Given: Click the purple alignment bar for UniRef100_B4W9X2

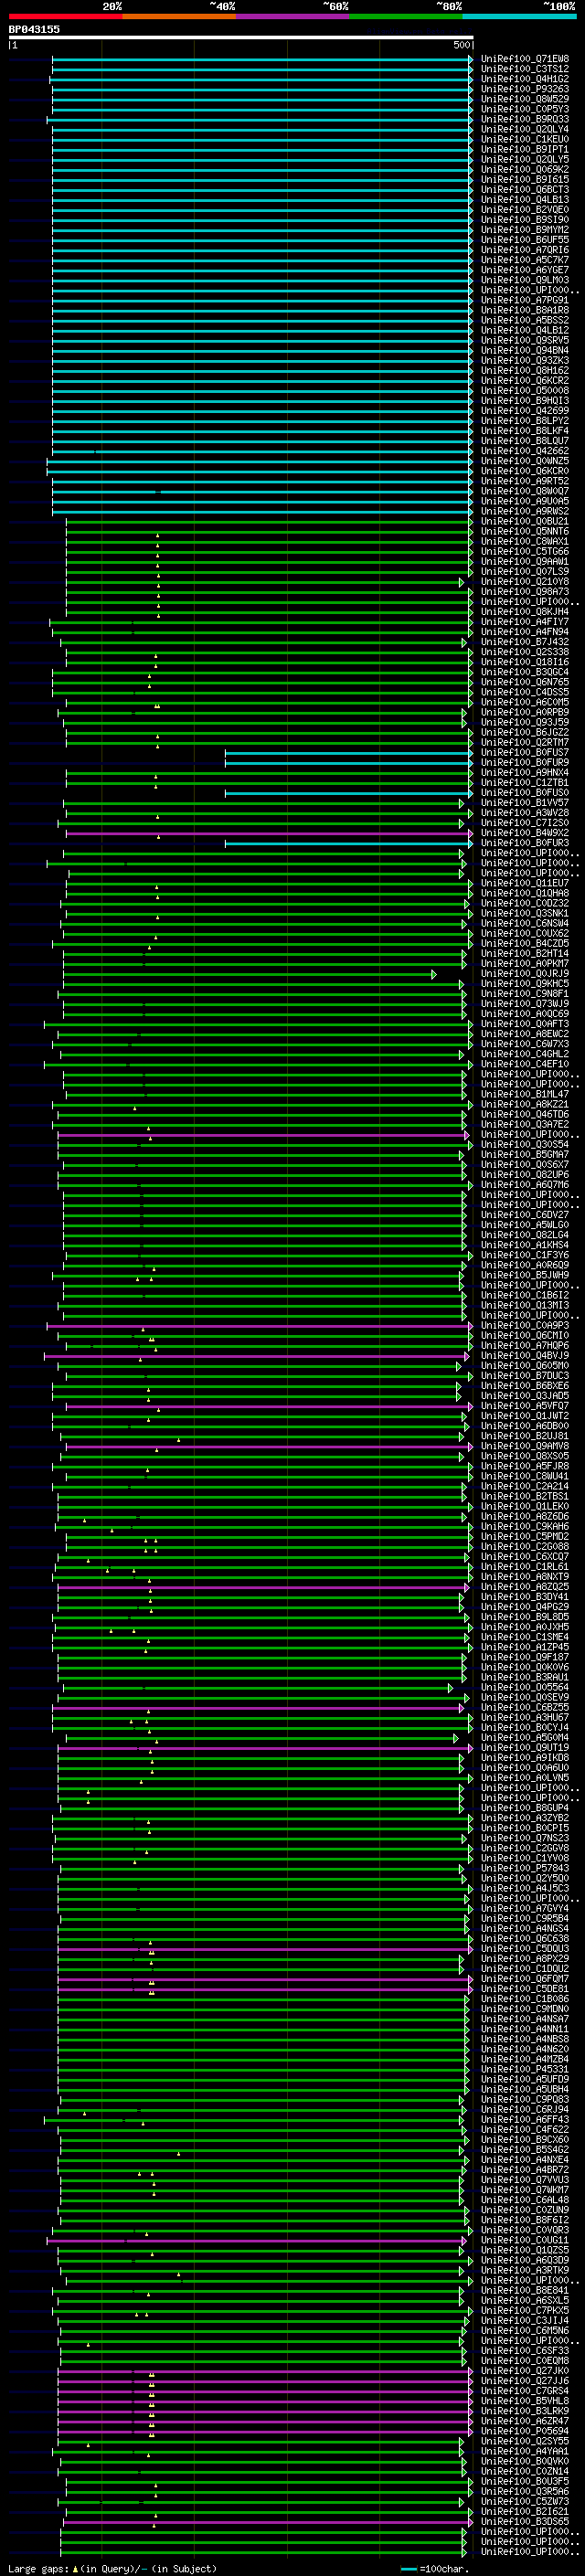Looking at the screenshot, I should tap(268, 833).
